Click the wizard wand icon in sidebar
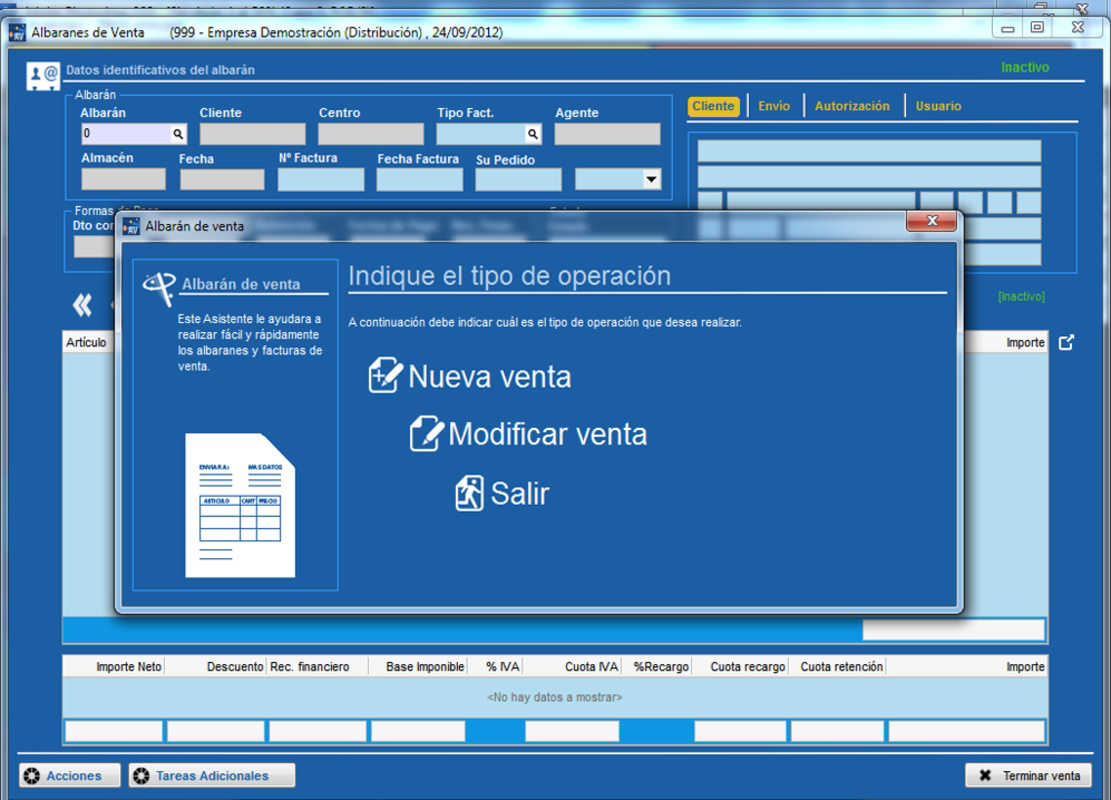This screenshot has width=1111, height=800. tap(159, 287)
